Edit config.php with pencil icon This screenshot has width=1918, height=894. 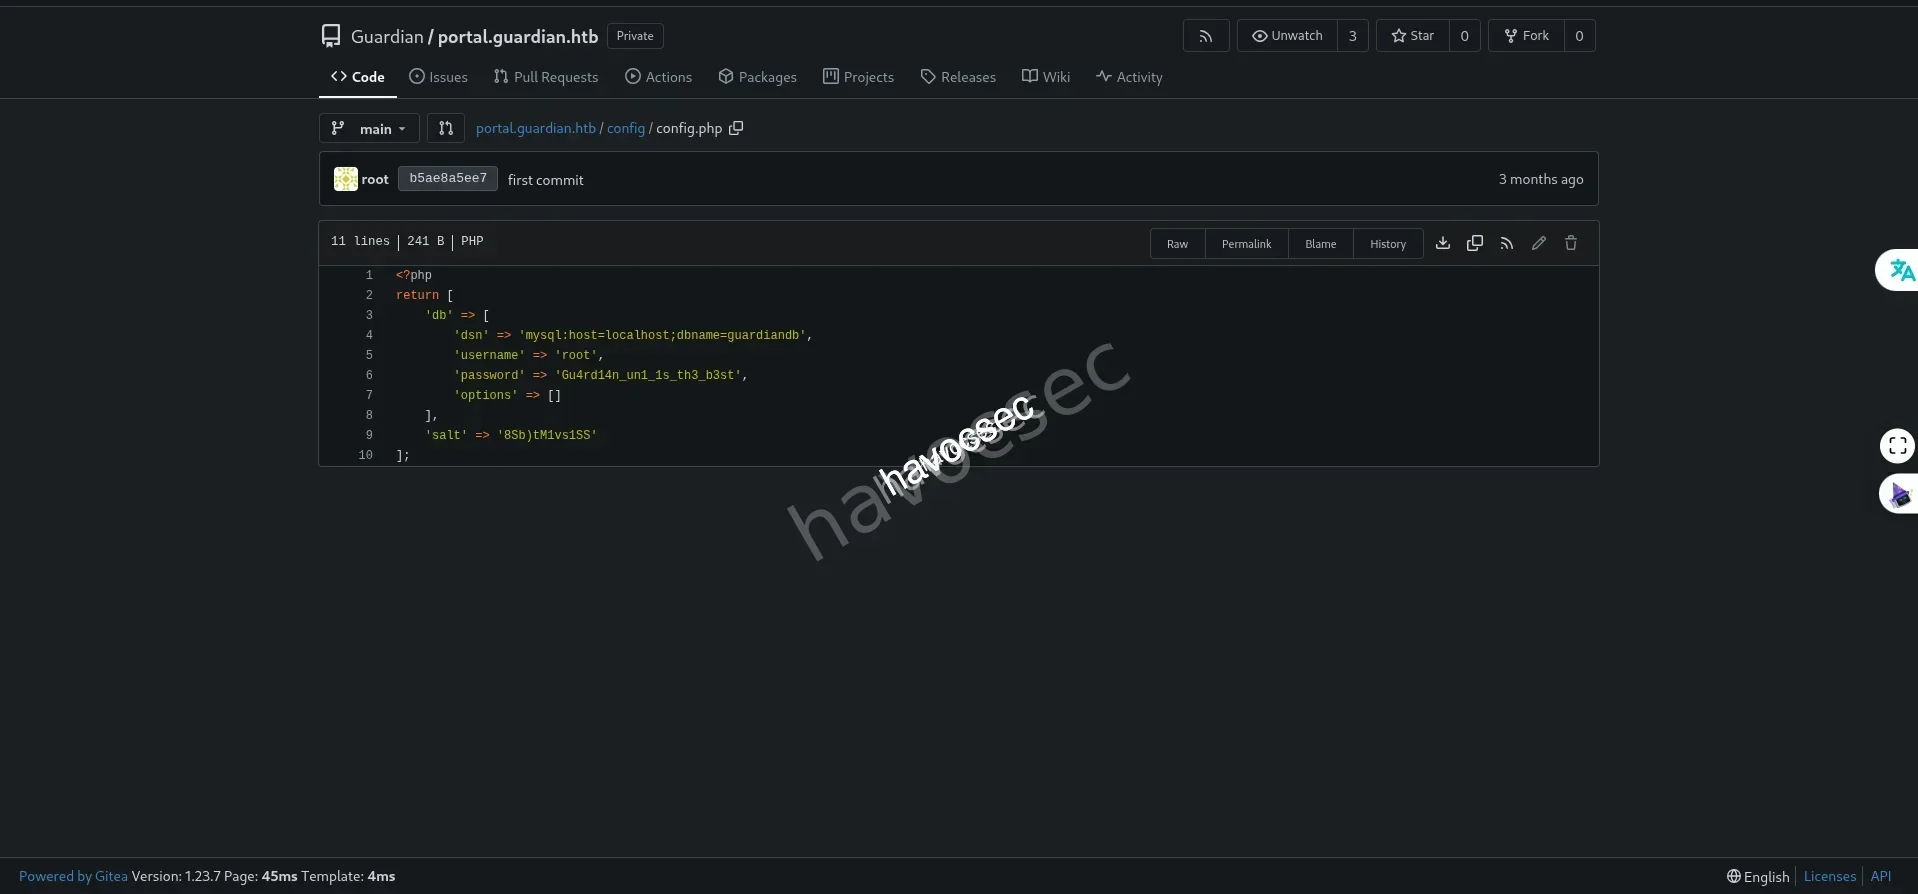1538,243
